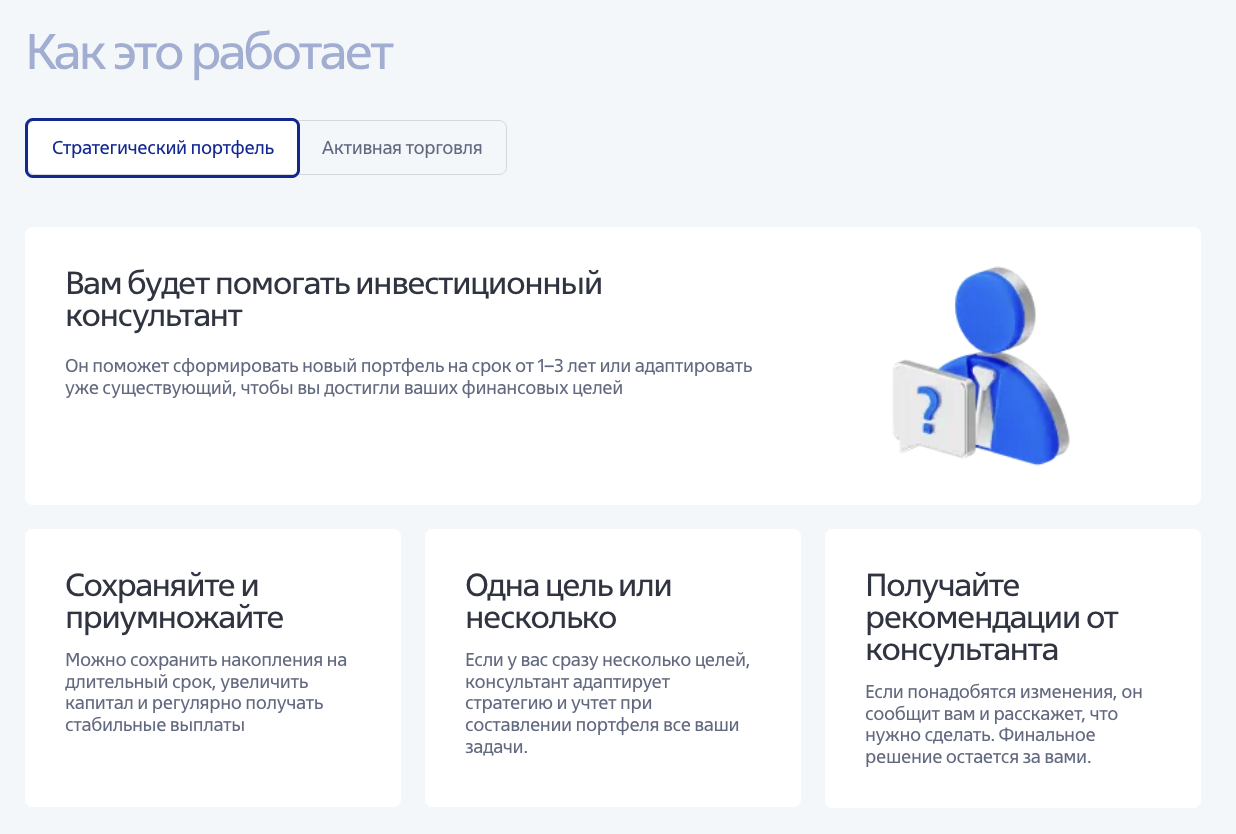The image size is (1236, 834).
Task: Click the Получайте рекомендации от консультанта heading
Action: (991, 618)
